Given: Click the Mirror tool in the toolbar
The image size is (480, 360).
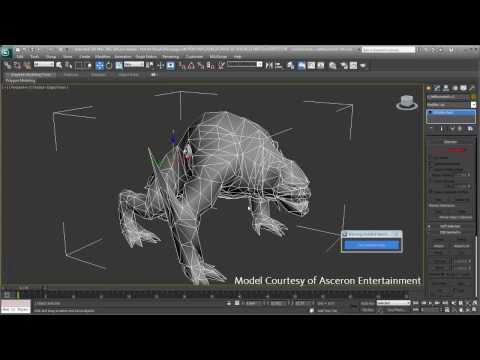Looking at the screenshot, I should click(x=269, y=65).
